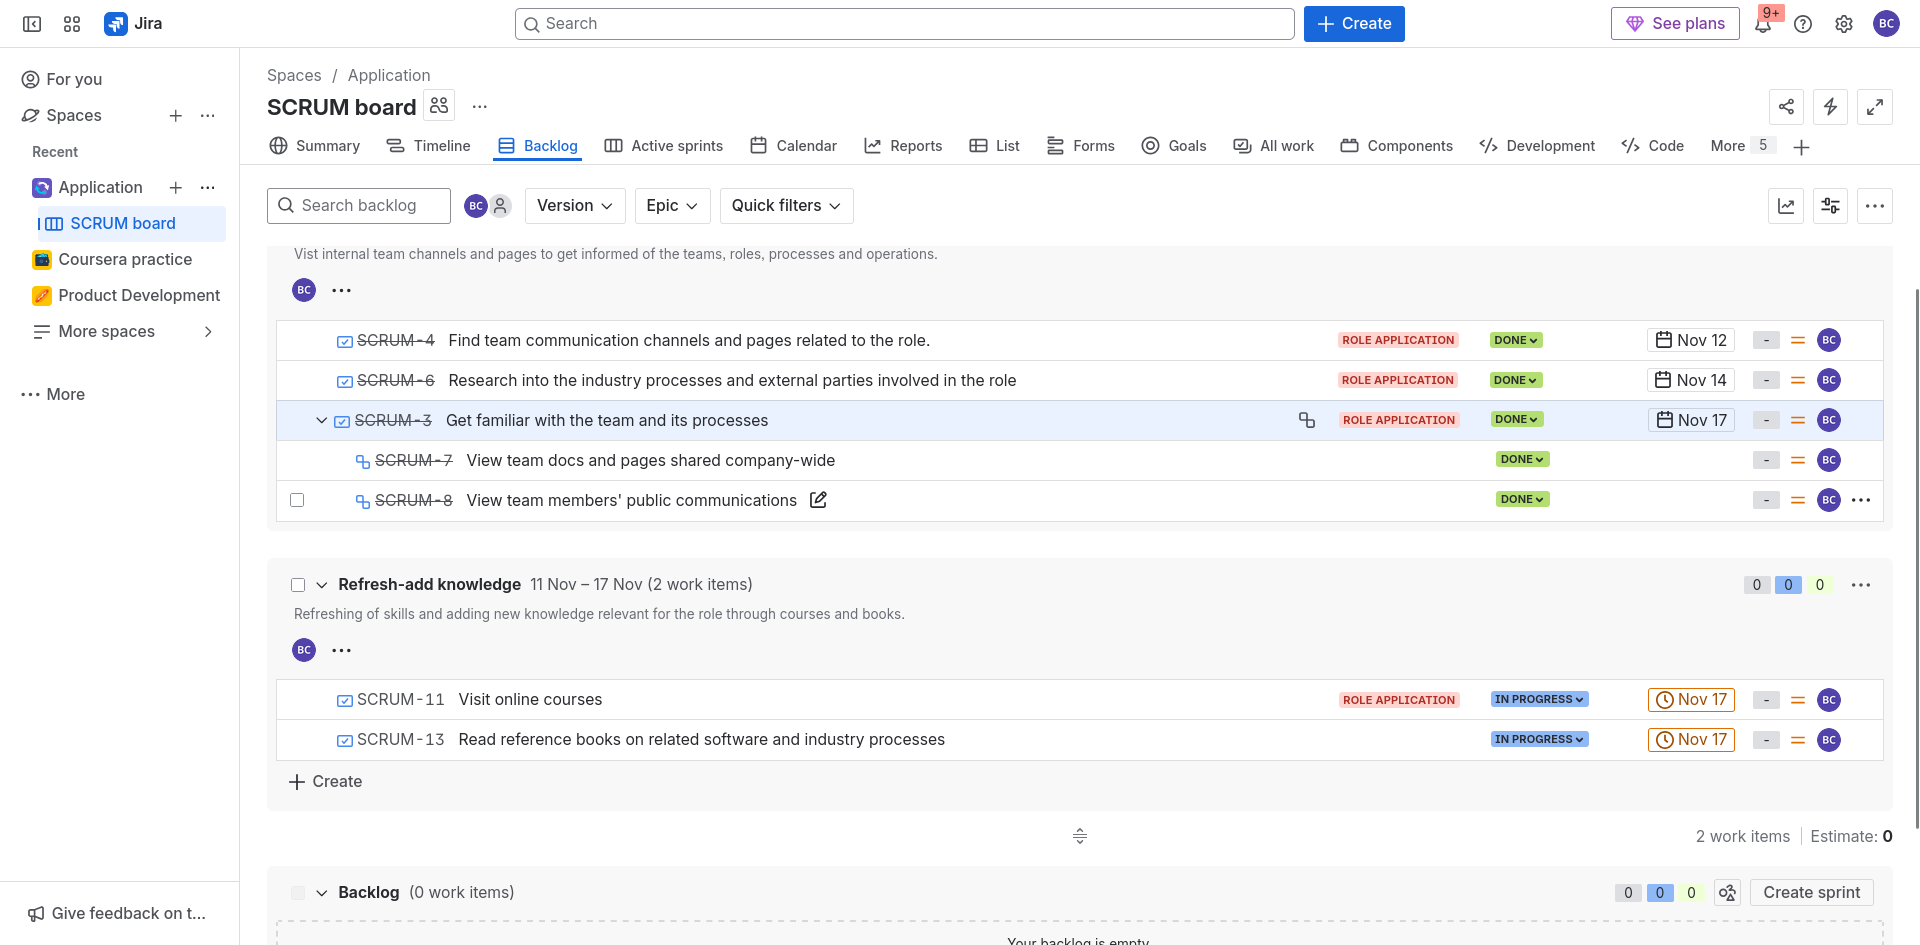1920x945 pixels.
Task: Select the Refresh-add knowledge sprint checkbox
Action: click(298, 585)
